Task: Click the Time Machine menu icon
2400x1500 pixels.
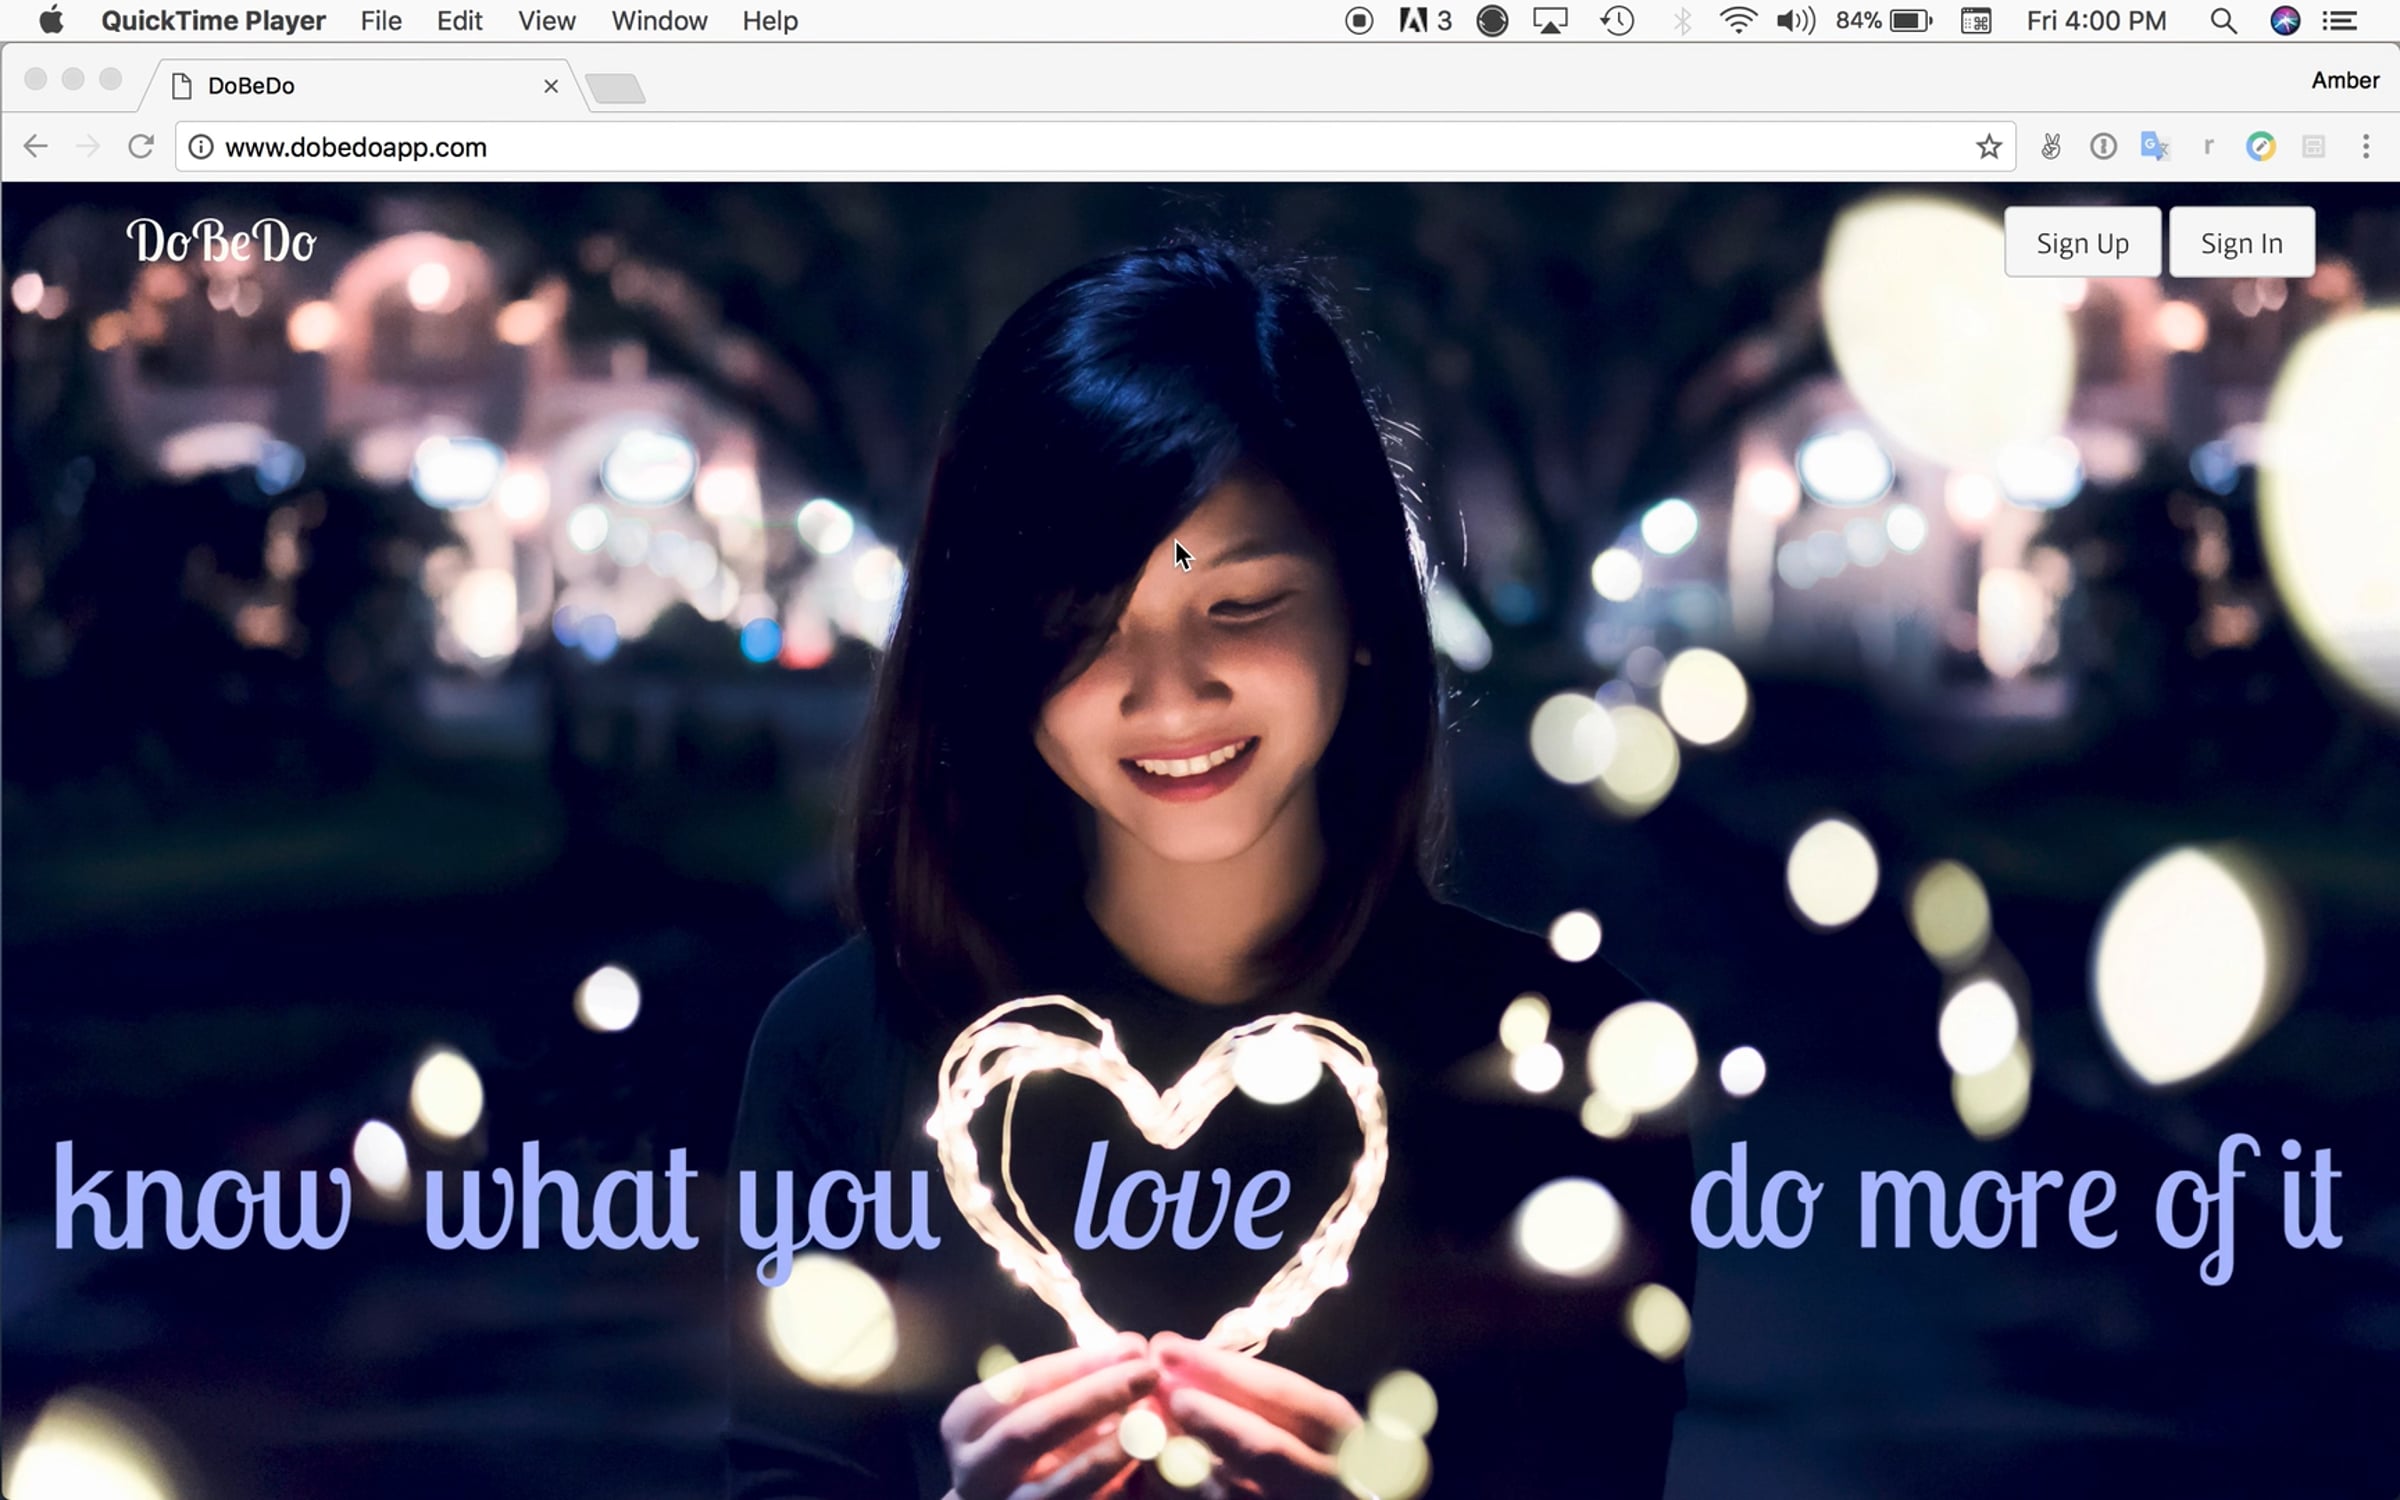Action: coord(1617,21)
